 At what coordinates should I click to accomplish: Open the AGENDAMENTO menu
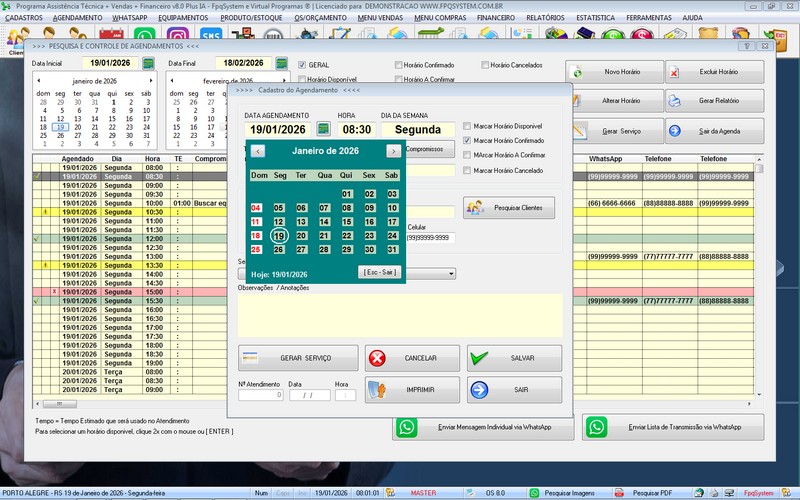78,18
